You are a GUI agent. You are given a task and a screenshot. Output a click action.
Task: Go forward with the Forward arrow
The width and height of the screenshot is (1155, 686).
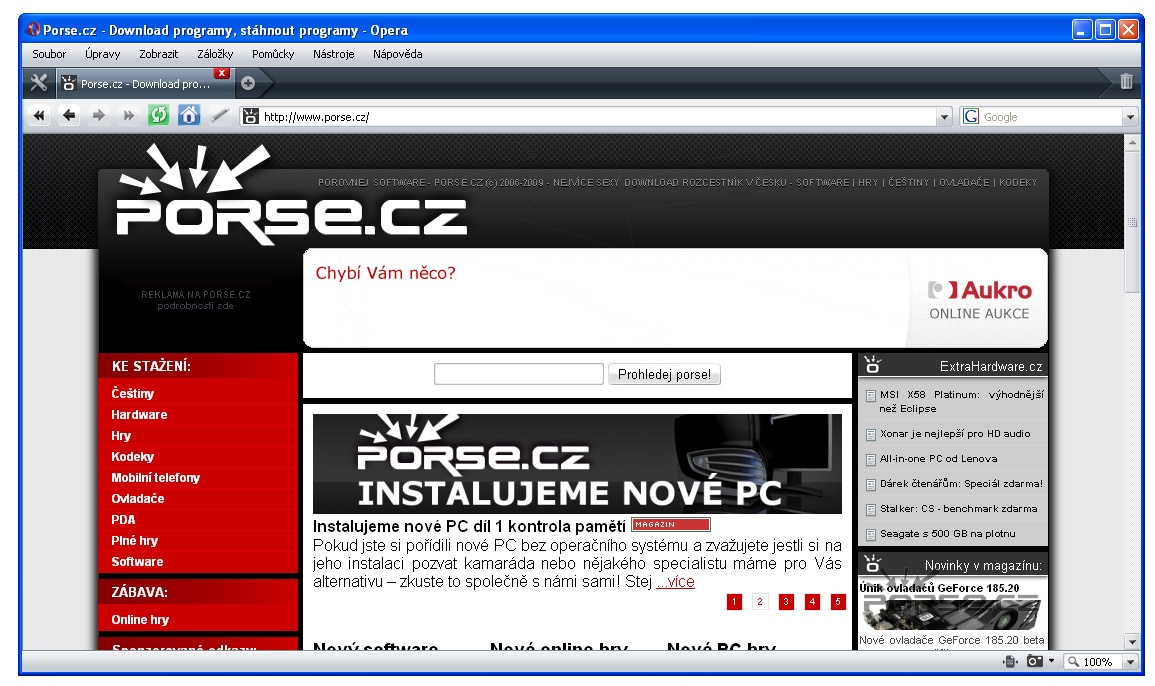[x=99, y=116]
